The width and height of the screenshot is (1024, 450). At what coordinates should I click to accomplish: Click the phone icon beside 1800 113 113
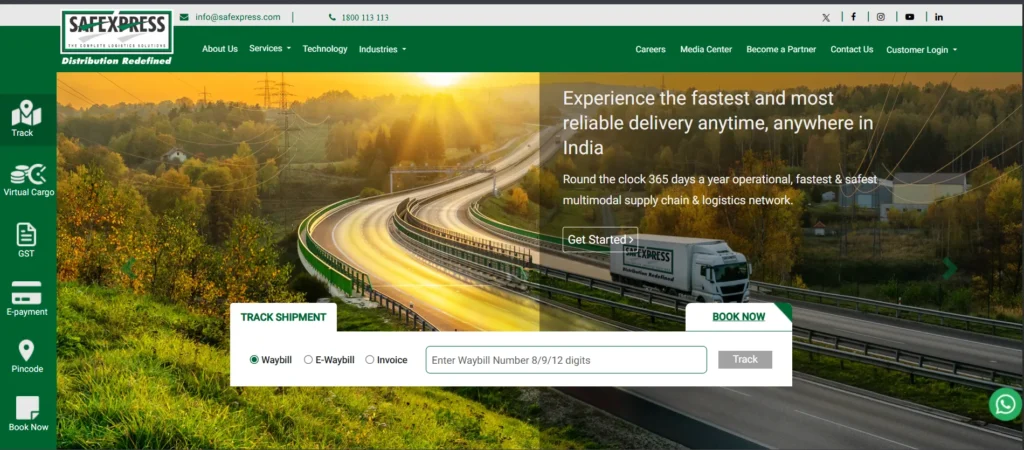(x=332, y=18)
